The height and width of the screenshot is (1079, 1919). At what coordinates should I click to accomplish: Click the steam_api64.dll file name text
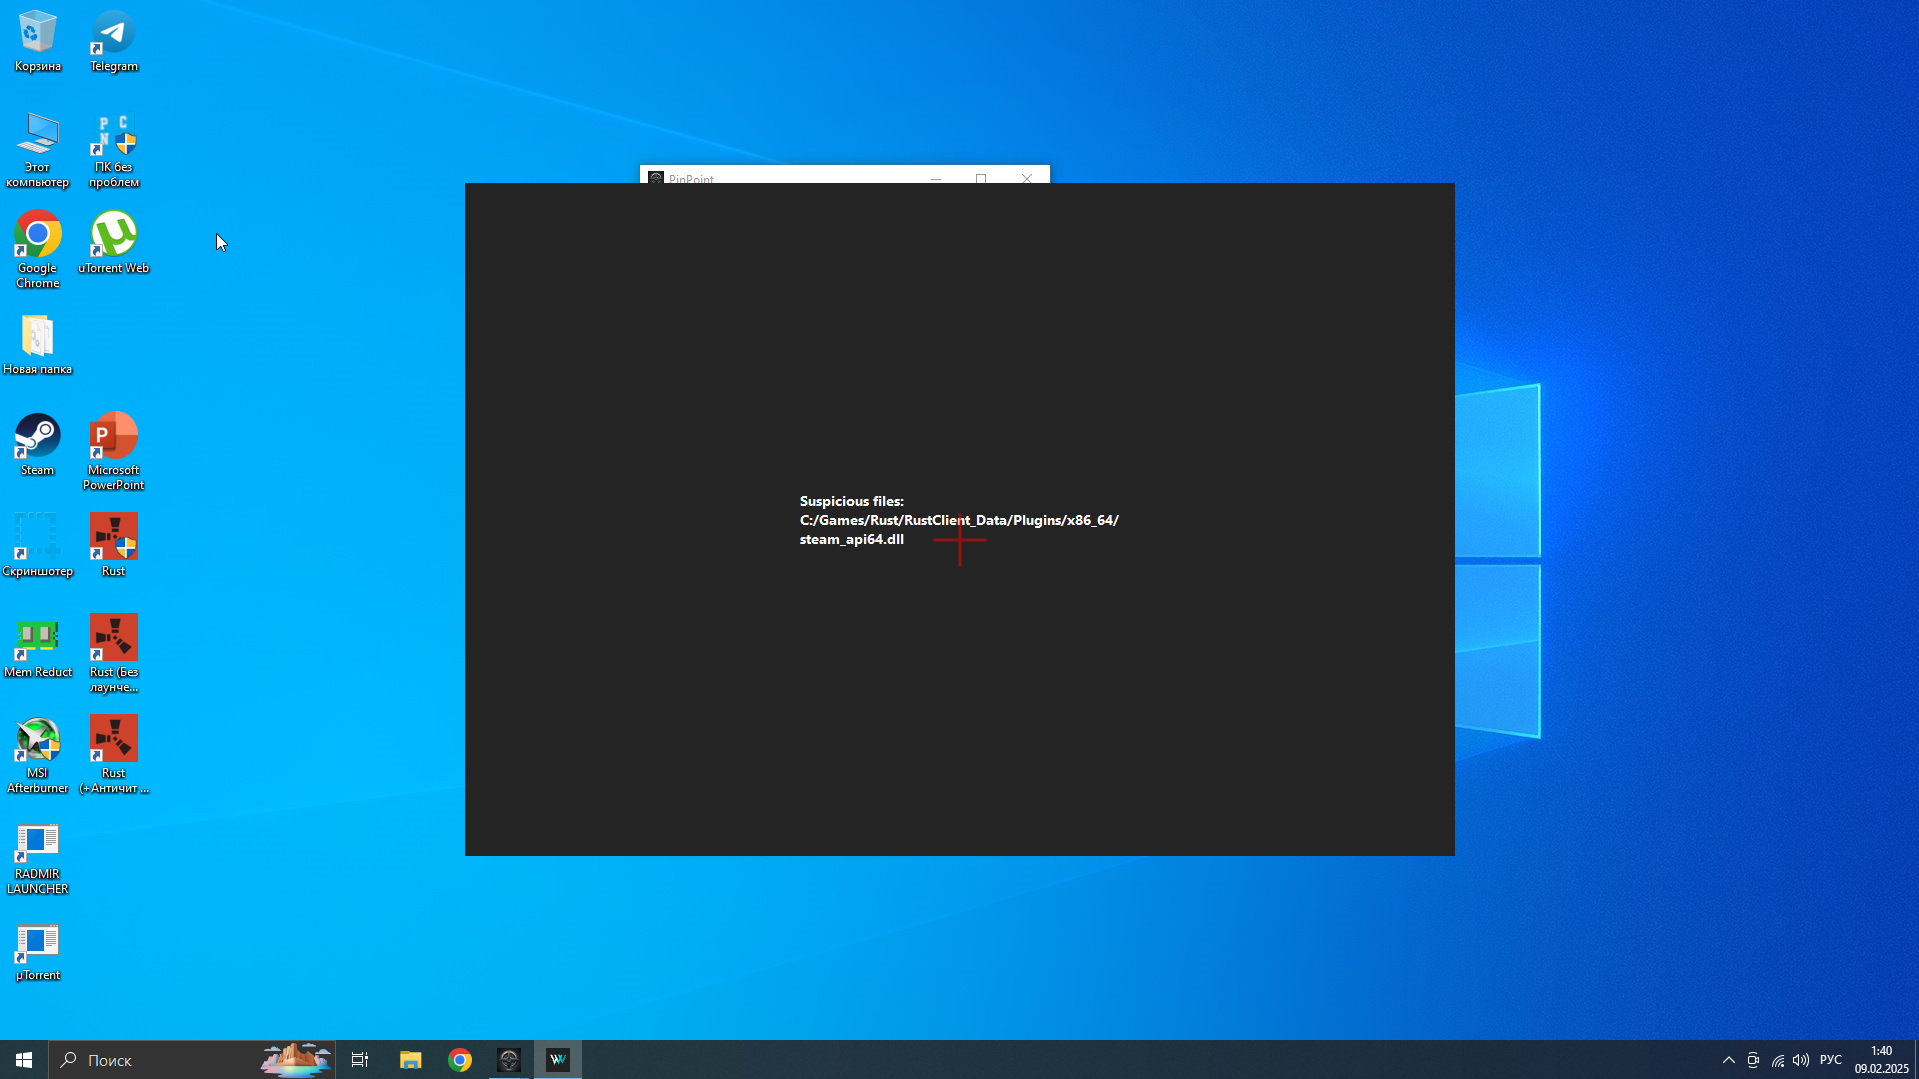[x=851, y=540]
